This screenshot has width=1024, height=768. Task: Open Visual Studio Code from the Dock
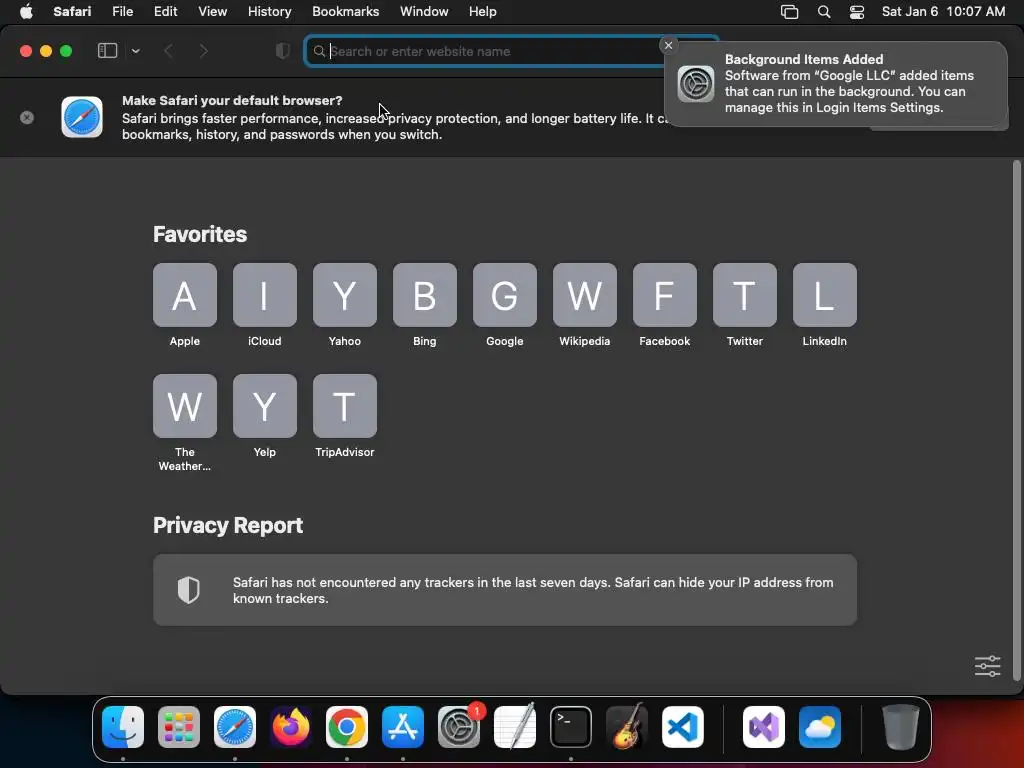point(682,727)
